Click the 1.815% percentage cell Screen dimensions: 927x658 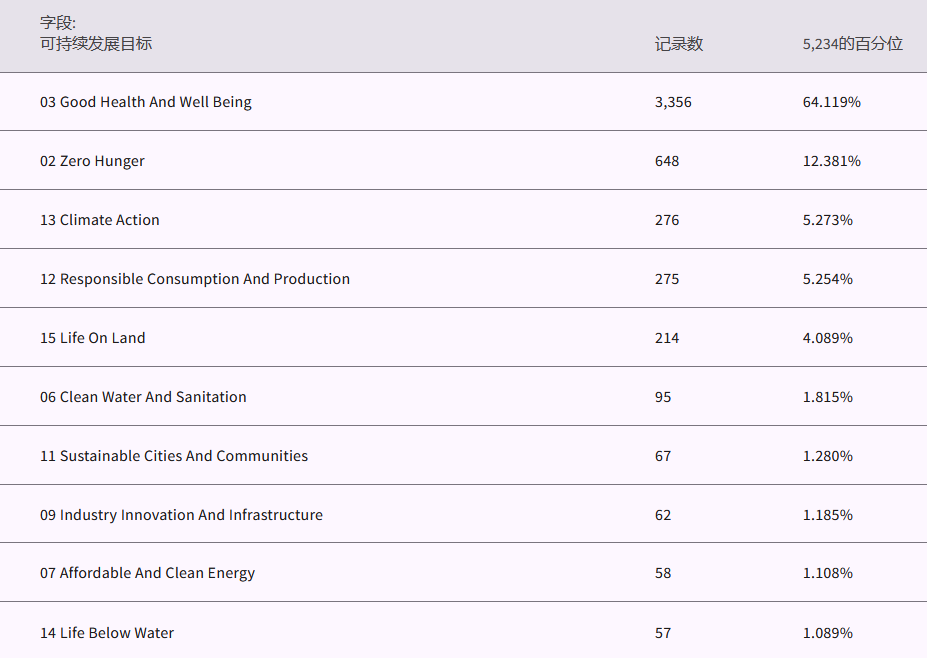(827, 397)
